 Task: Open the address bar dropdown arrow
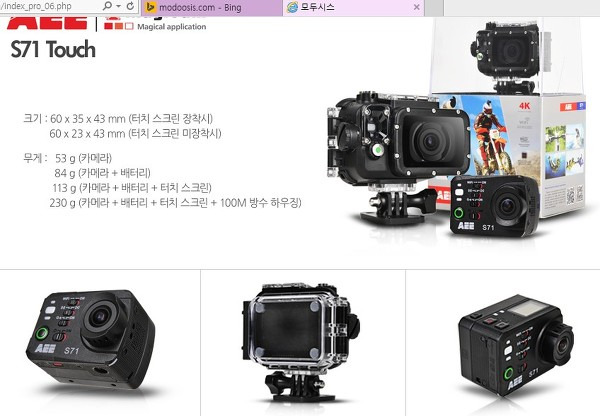click(x=119, y=6)
